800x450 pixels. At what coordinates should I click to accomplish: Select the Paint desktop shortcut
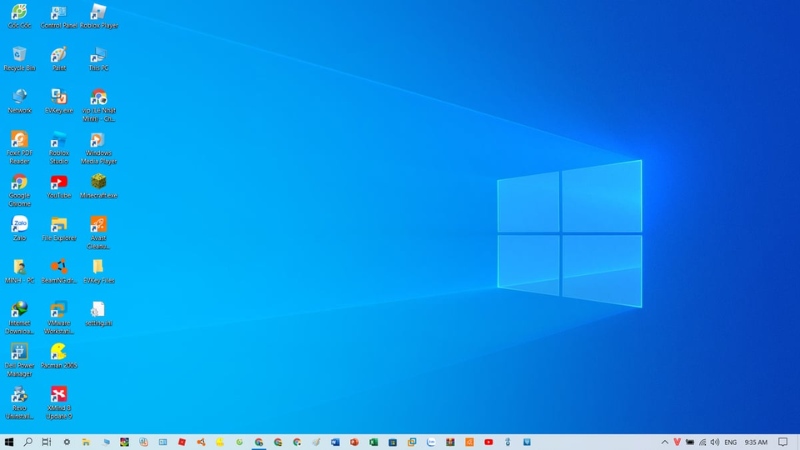[59, 56]
